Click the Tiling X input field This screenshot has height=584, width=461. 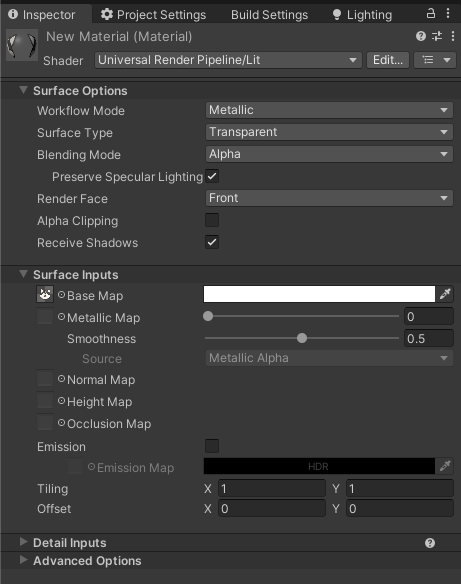coord(272,488)
